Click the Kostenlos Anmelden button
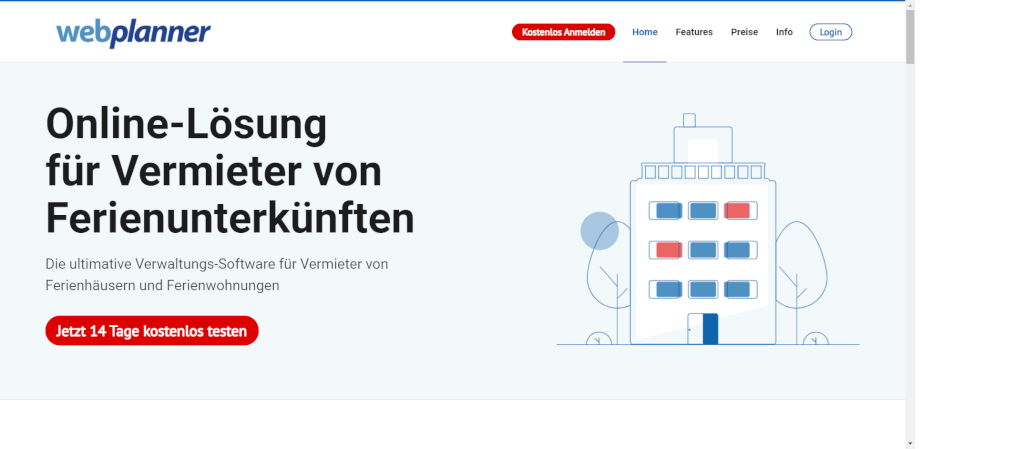 [x=563, y=32]
